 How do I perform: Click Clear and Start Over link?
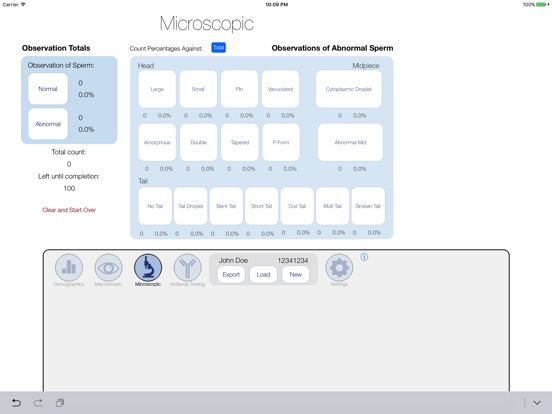click(x=69, y=210)
